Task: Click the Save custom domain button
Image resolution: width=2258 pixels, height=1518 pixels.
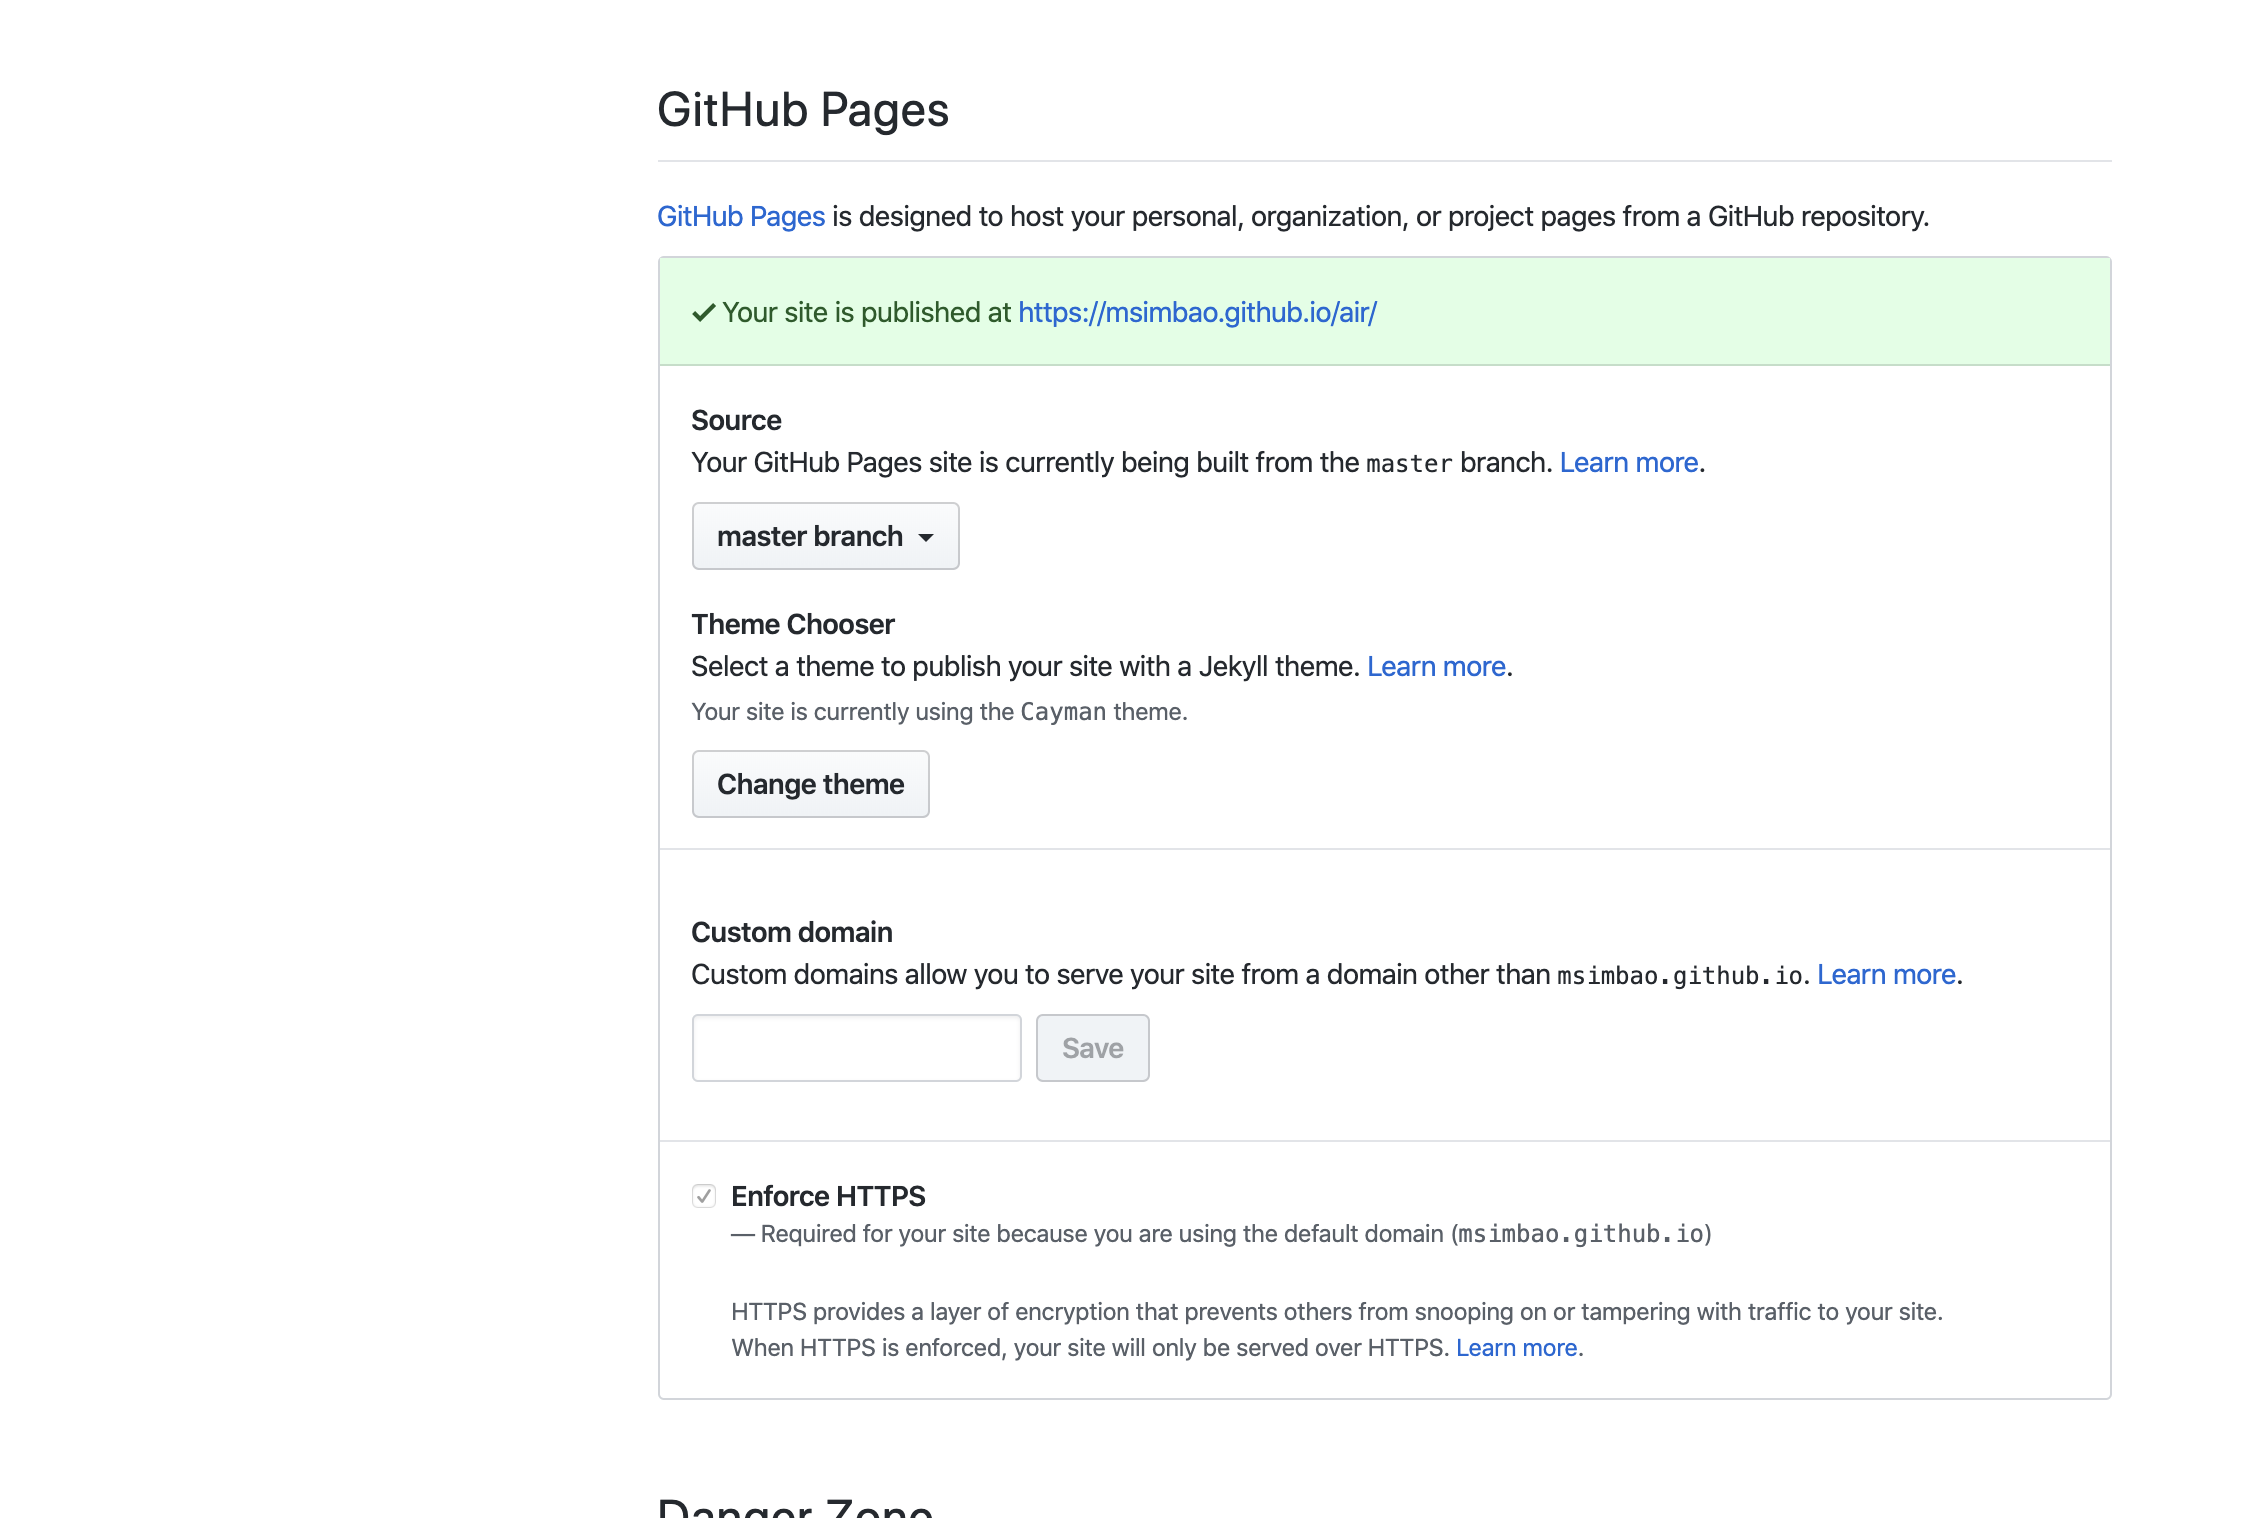Action: point(1092,1048)
